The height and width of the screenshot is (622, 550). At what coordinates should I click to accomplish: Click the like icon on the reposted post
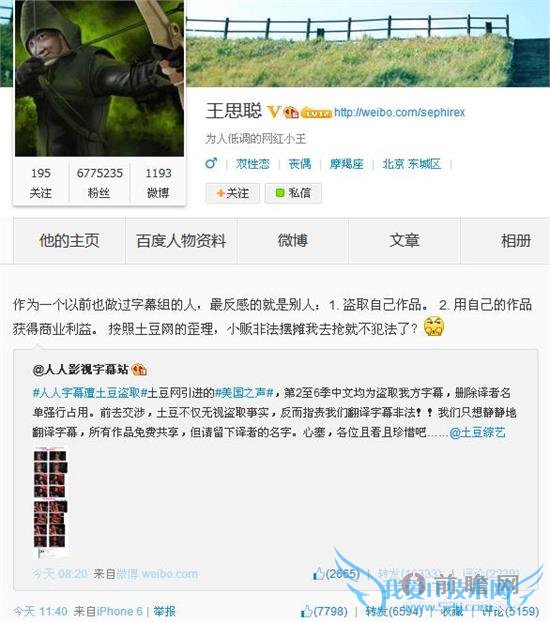click(x=319, y=574)
